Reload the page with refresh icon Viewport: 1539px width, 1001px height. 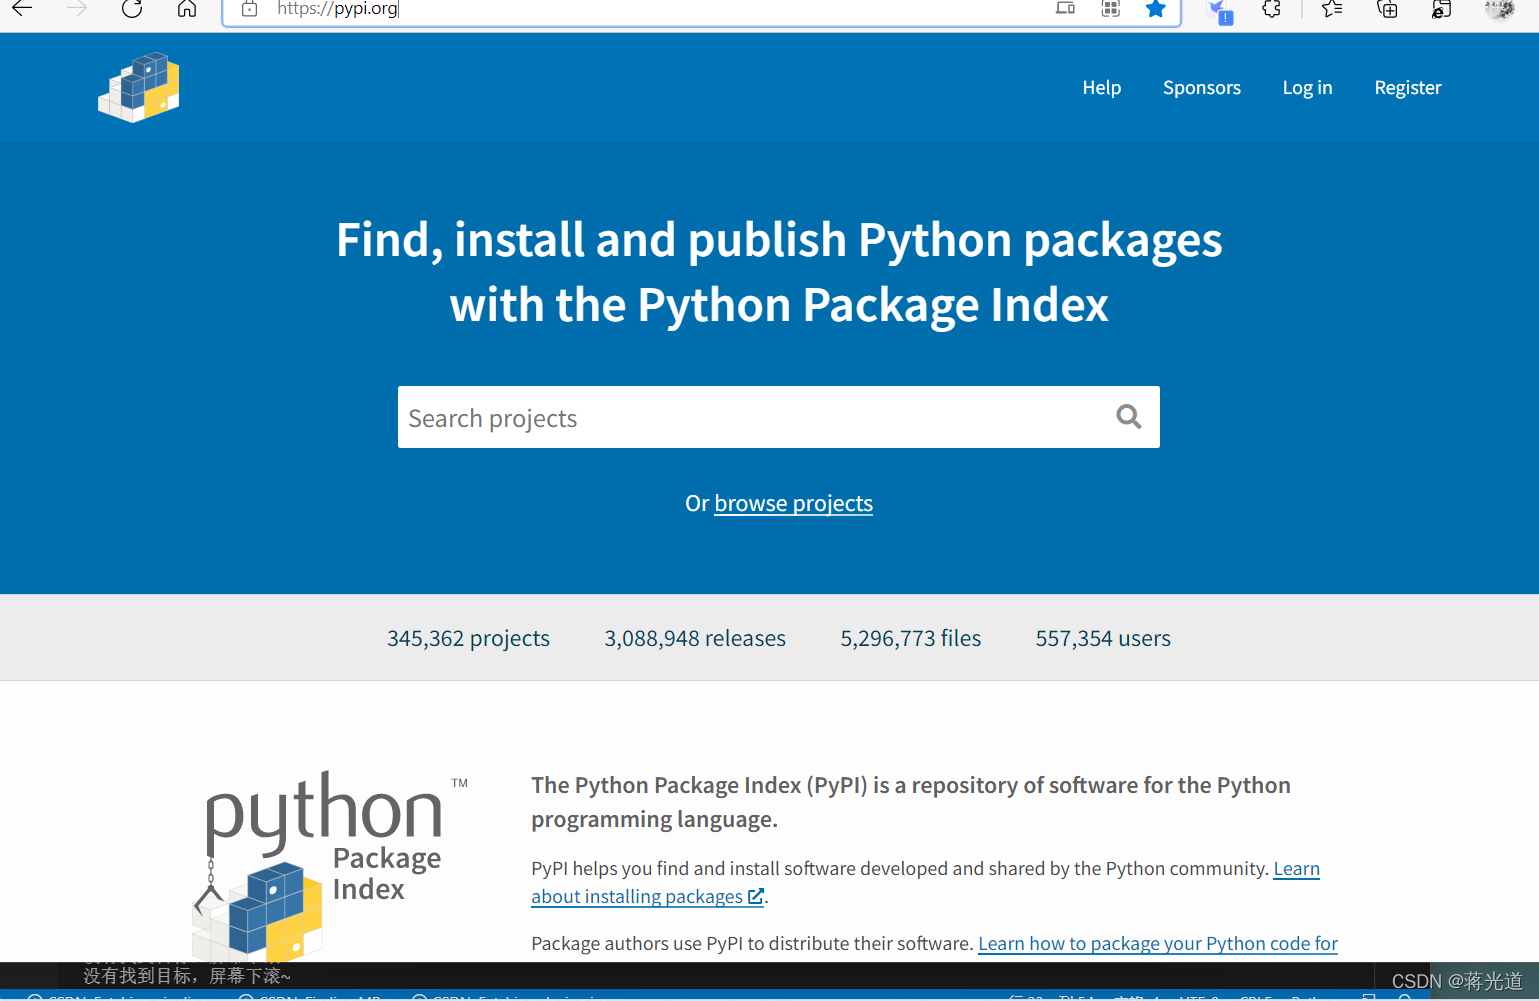point(132,9)
